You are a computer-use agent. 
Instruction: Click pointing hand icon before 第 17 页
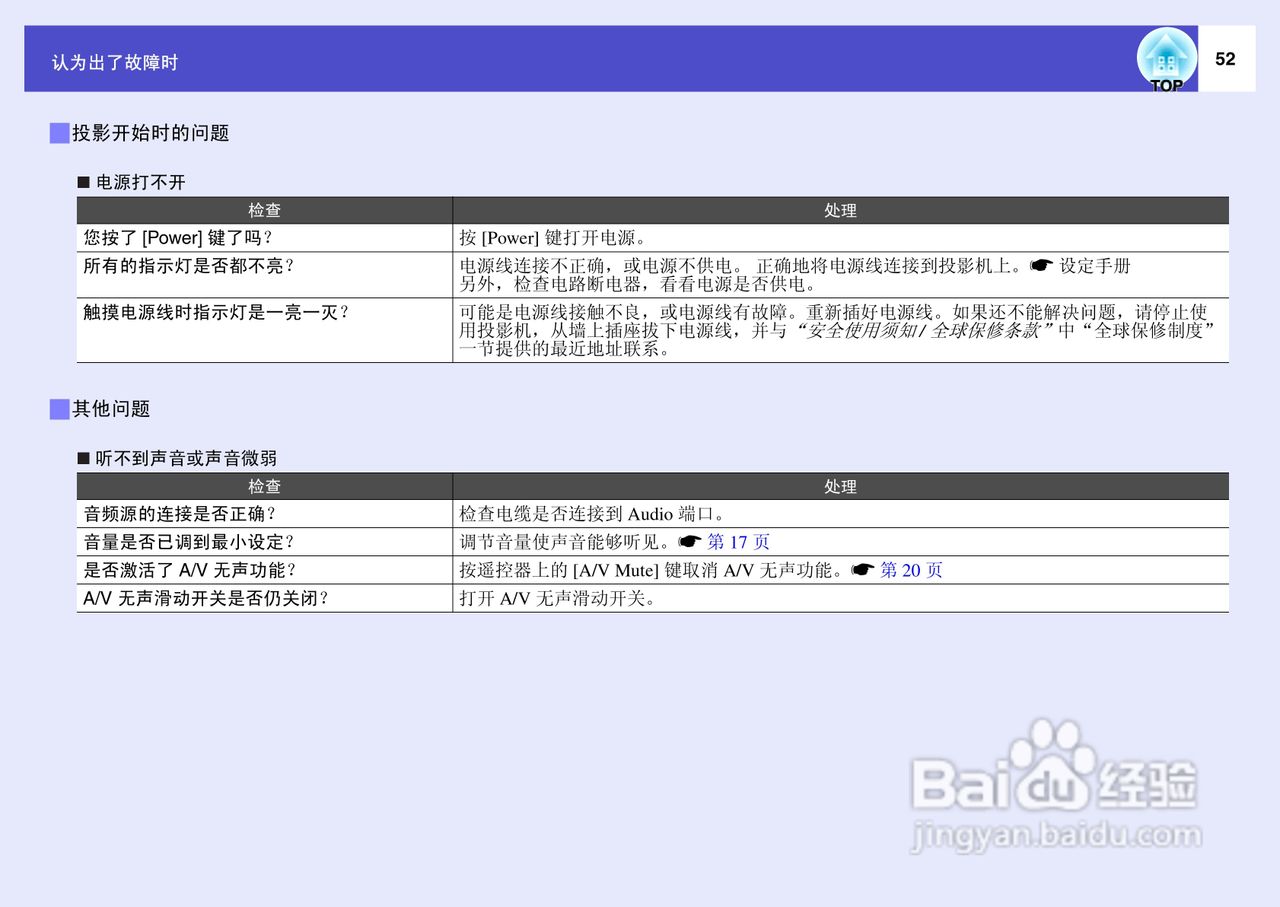(x=690, y=542)
